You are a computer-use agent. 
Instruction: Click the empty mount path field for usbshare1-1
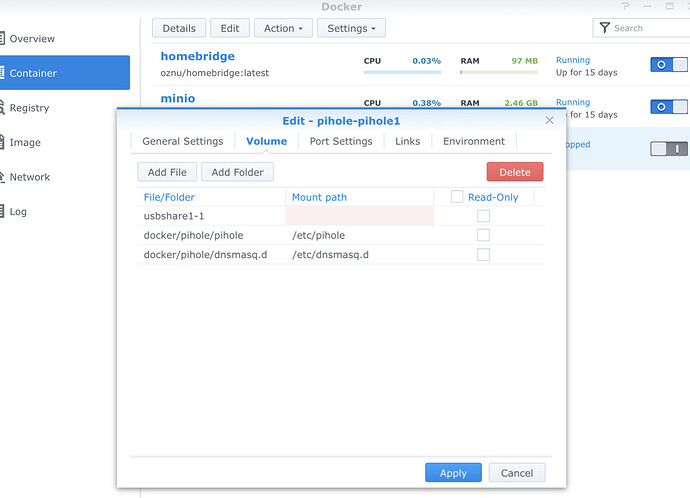coord(359,216)
